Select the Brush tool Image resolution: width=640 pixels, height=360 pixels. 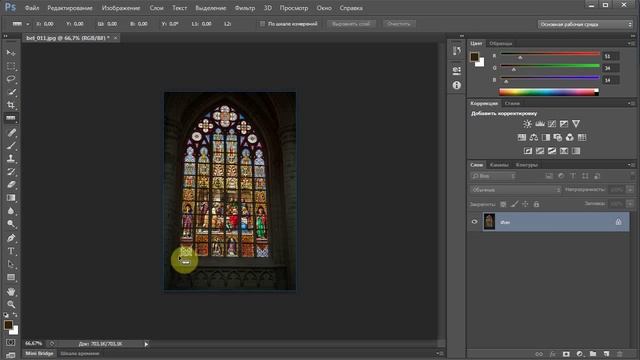point(11,145)
